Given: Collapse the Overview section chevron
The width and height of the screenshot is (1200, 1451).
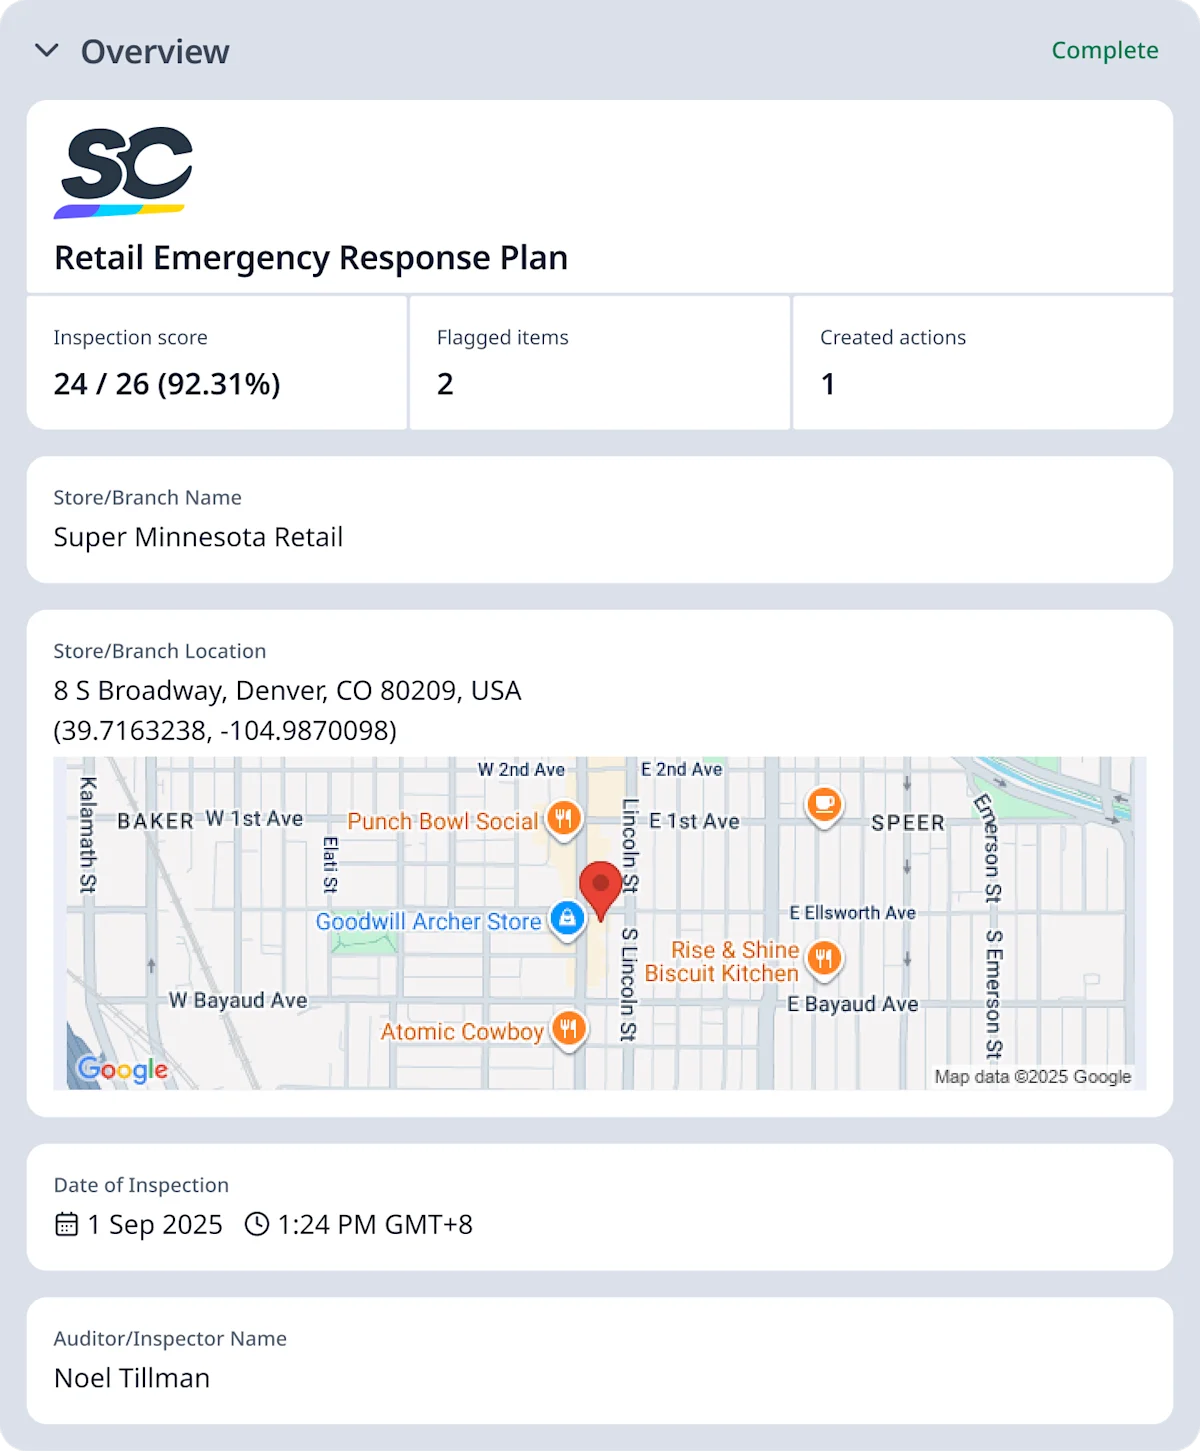Looking at the screenshot, I should click(44, 51).
